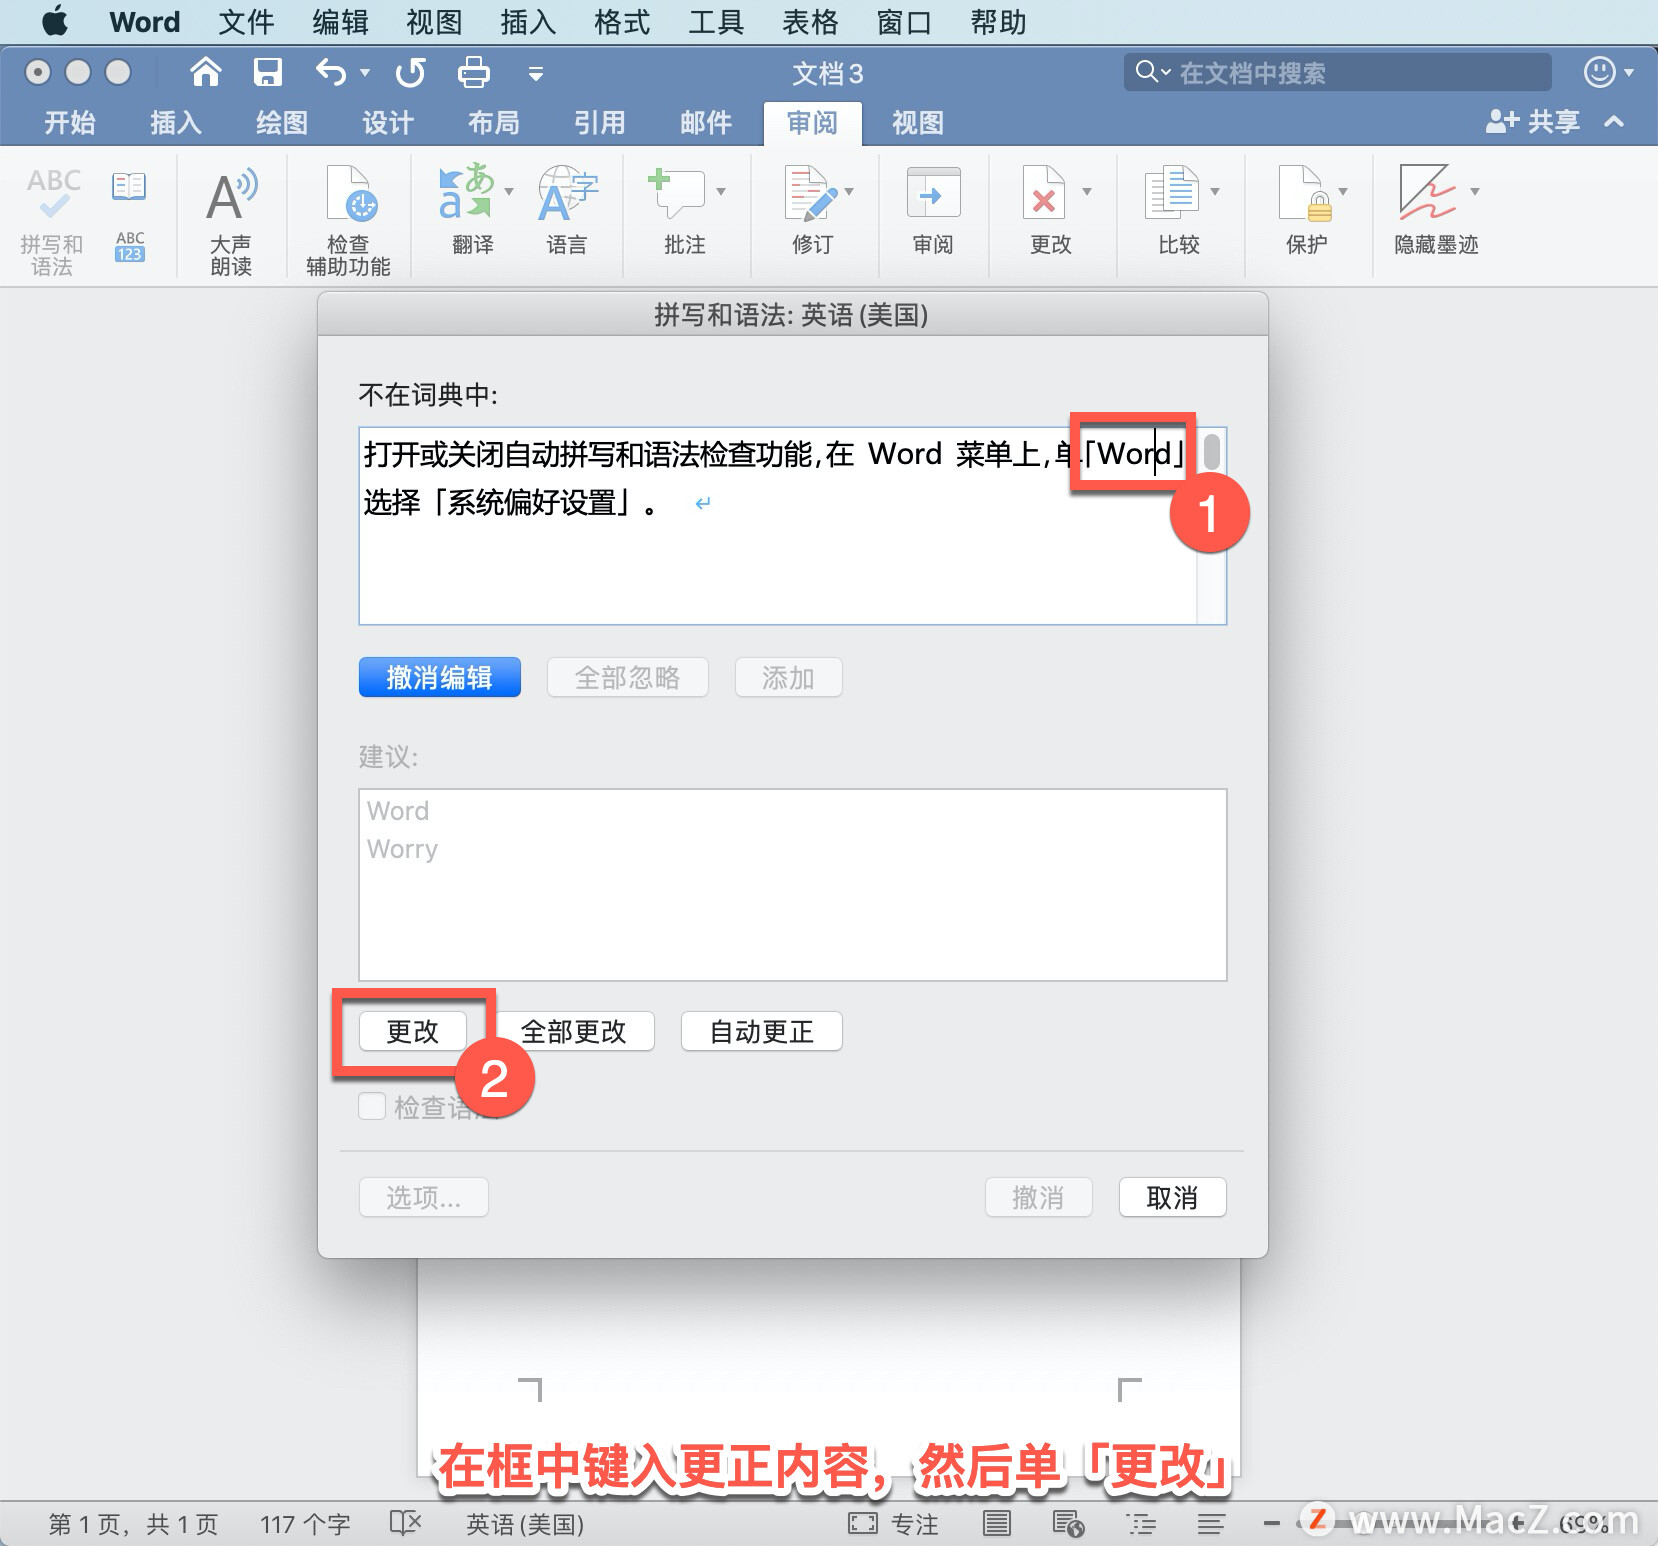Open the File (文件) menu in menu bar
The width and height of the screenshot is (1658, 1546).
coord(246,22)
